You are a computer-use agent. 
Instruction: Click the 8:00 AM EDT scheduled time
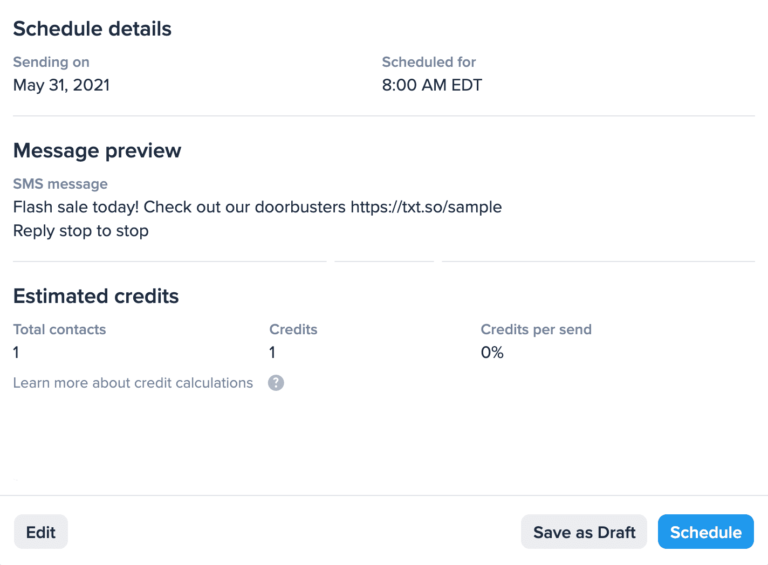click(x=431, y=85)
